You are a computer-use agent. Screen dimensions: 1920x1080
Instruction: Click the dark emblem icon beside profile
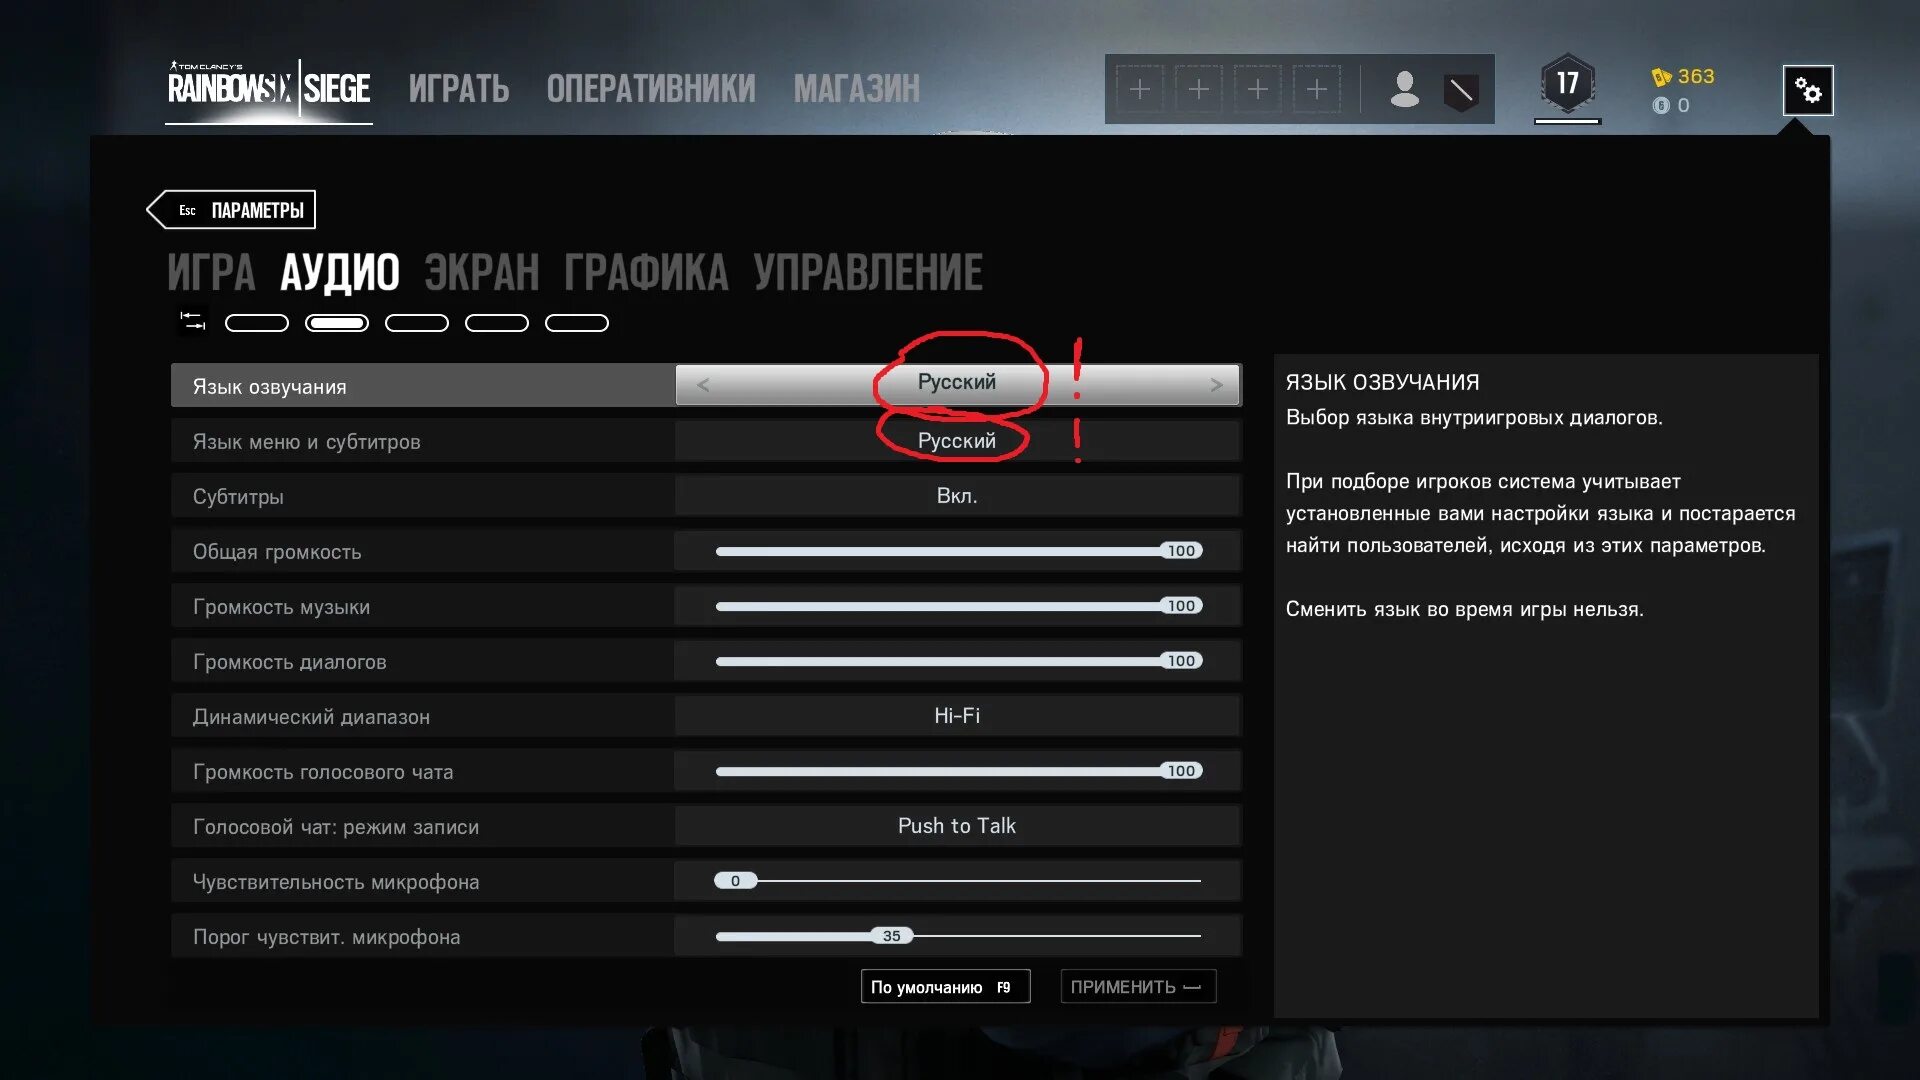1461,92
